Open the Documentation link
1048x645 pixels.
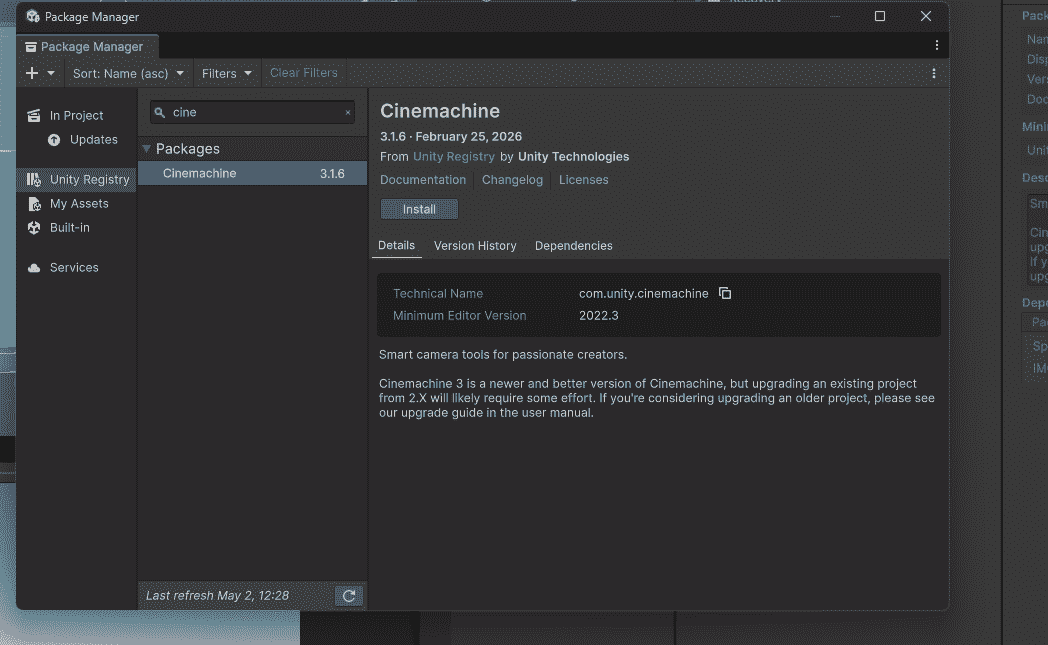tap(423, 180)
